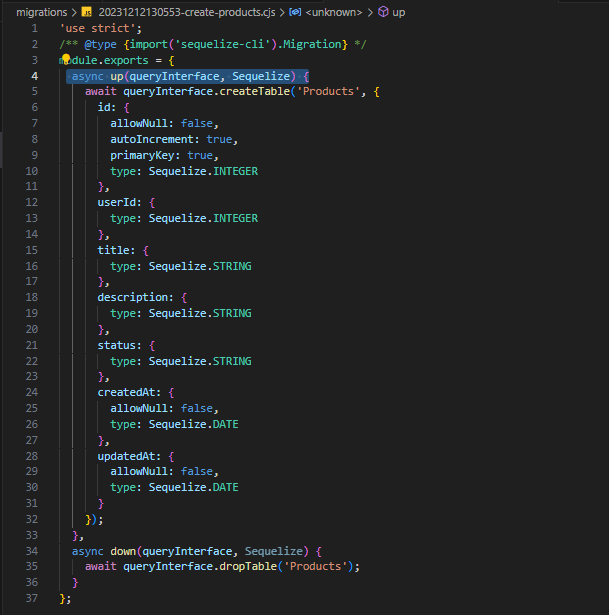Click line number 34 in the gutter
This screenshot has width=609, height=615.
point(32,551)
